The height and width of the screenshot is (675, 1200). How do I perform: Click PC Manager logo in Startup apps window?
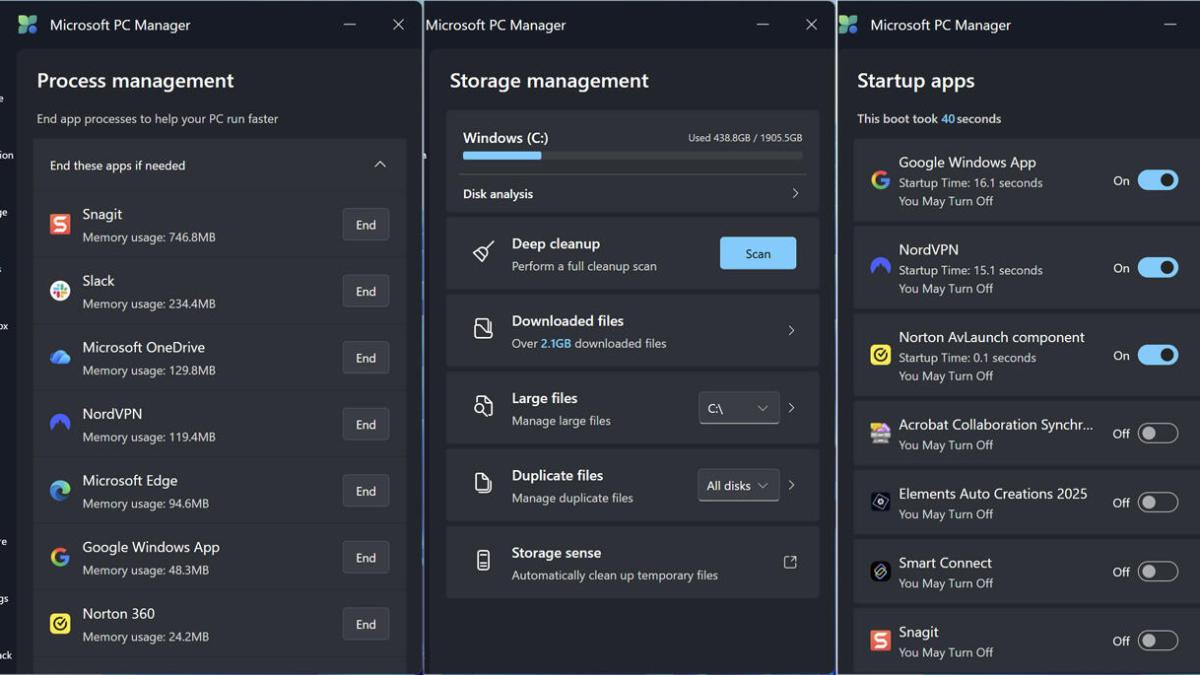(848, 25)
